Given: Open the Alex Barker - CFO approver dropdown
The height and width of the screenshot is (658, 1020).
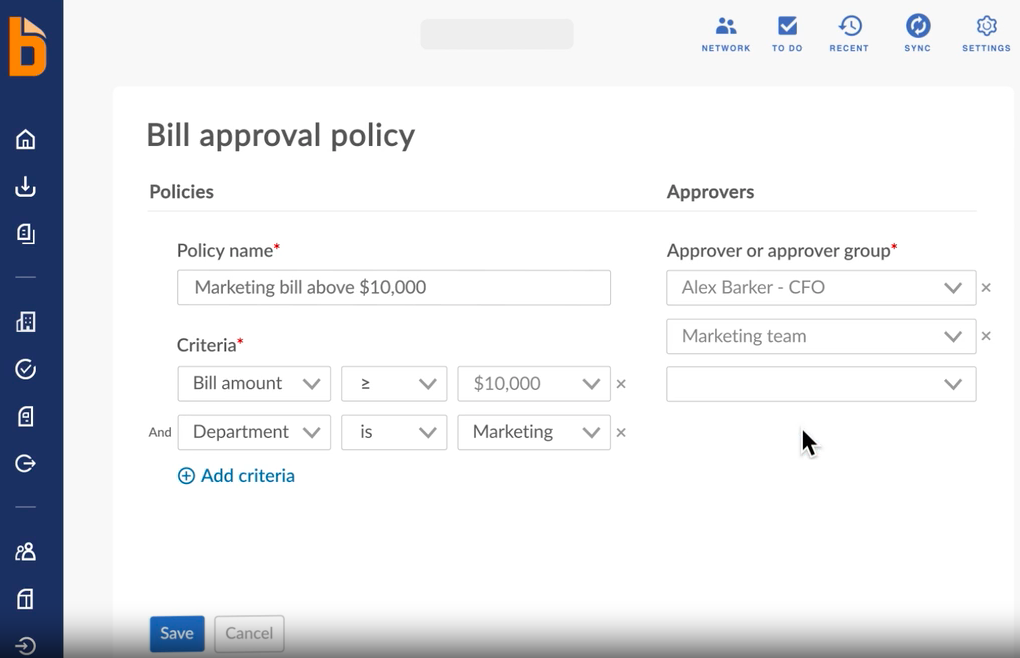Looking at the screenshot, I should tap(821, 287).
